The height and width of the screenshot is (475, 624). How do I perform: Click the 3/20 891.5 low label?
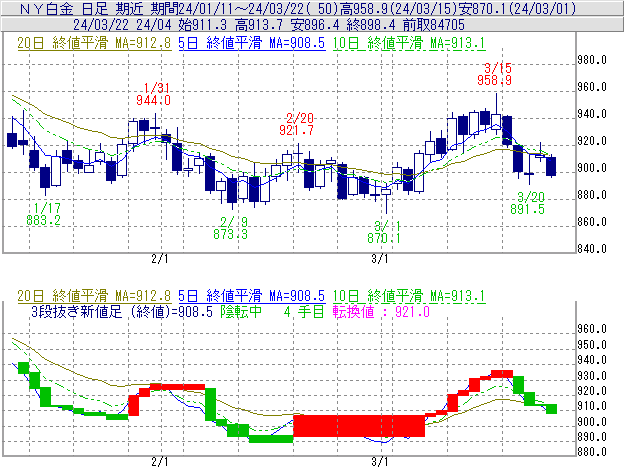pyautogui.click(x=528, y=203)
